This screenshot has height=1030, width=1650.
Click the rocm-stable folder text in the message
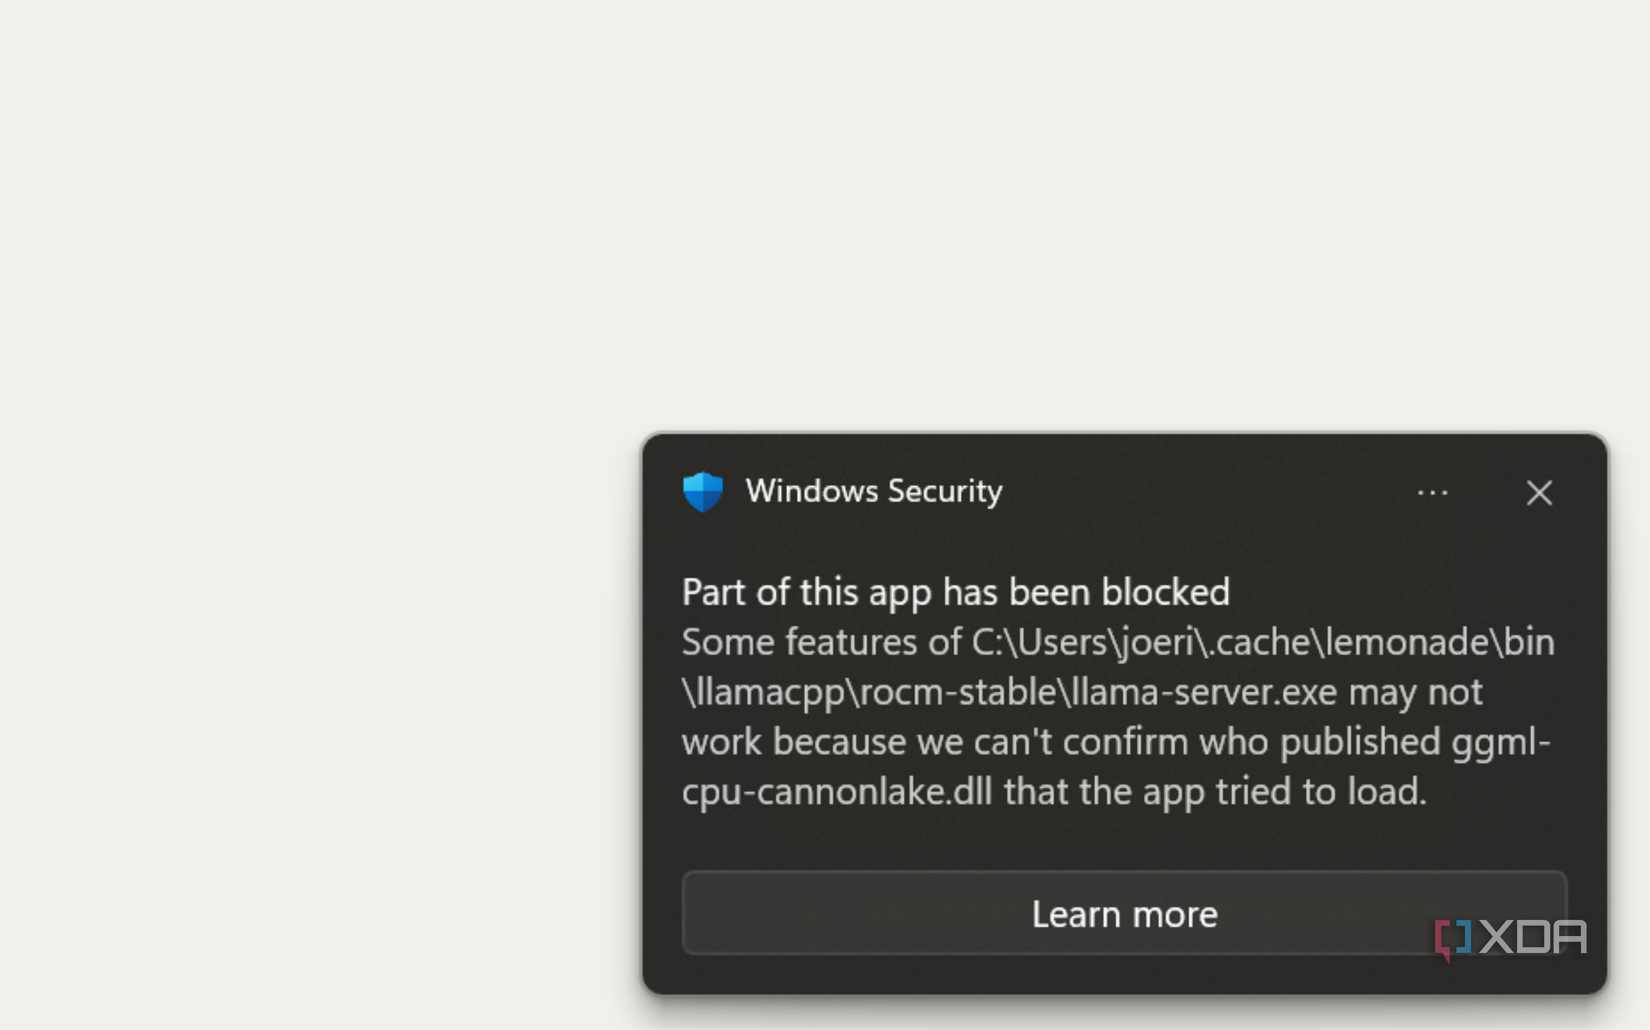point(953,691)
